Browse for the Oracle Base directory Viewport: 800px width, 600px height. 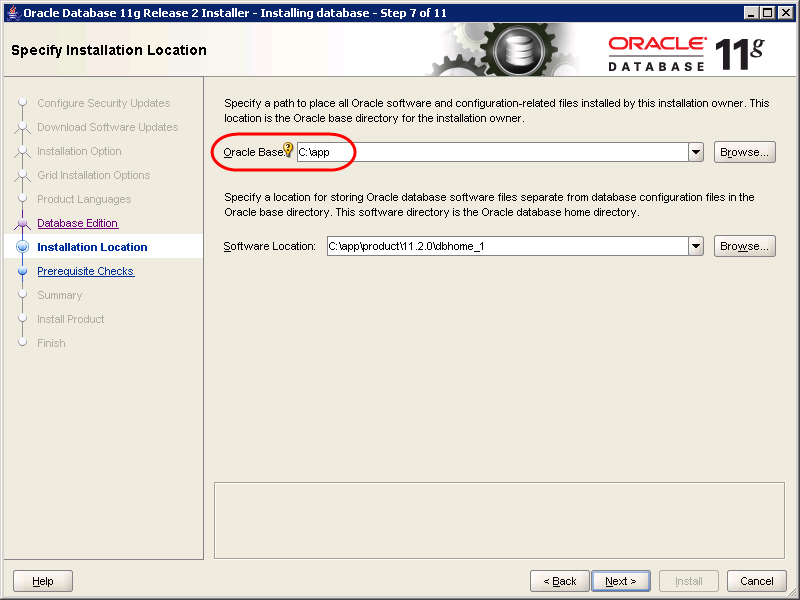tap(744, 152)
